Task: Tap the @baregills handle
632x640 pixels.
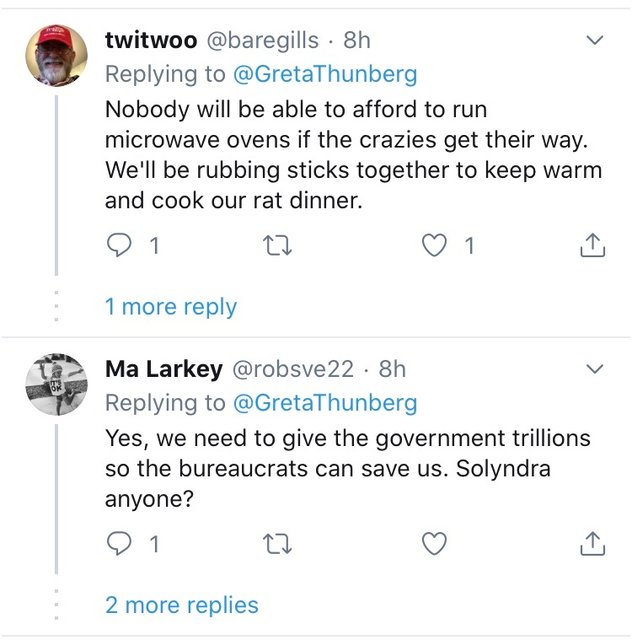Action: click(263, 40)
